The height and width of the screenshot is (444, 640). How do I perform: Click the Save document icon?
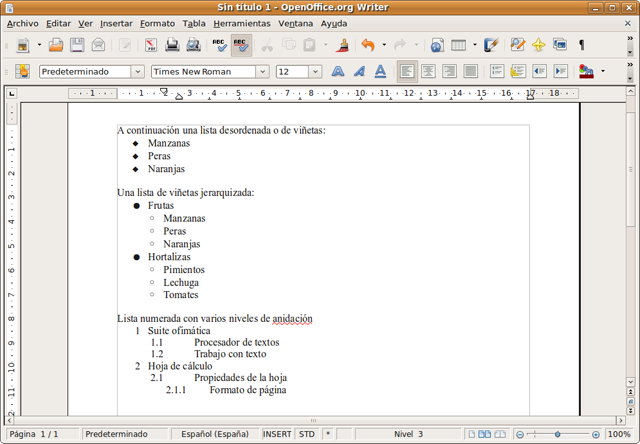(x=77, y=45)
